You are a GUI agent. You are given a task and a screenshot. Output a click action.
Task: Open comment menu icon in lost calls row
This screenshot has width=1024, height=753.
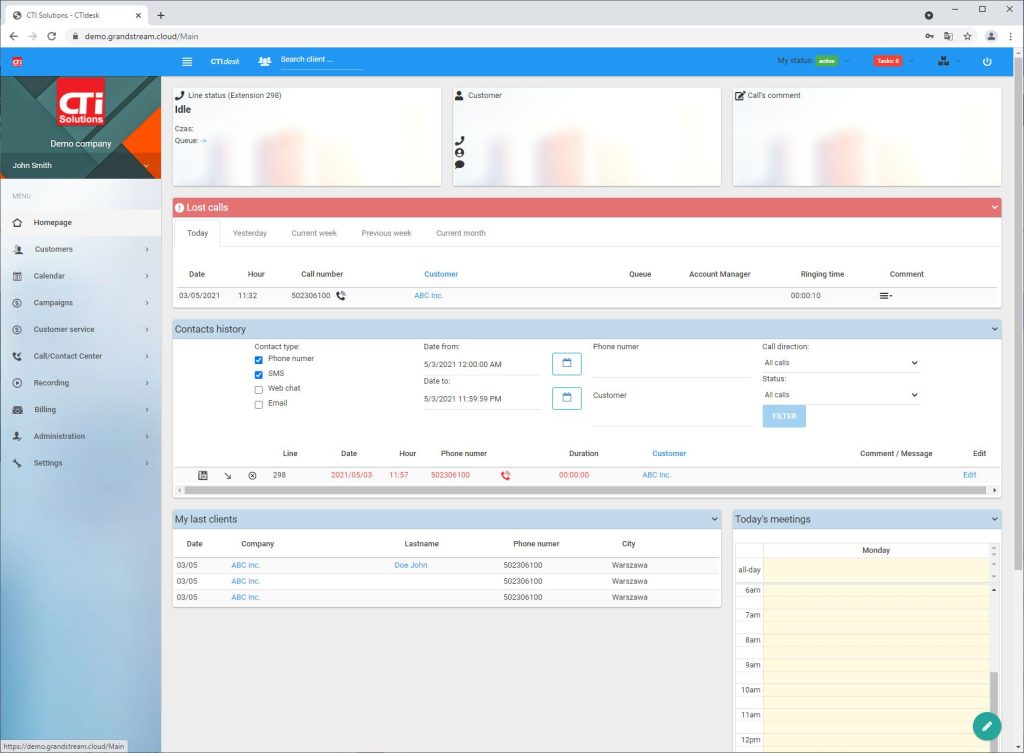[885, 296]
